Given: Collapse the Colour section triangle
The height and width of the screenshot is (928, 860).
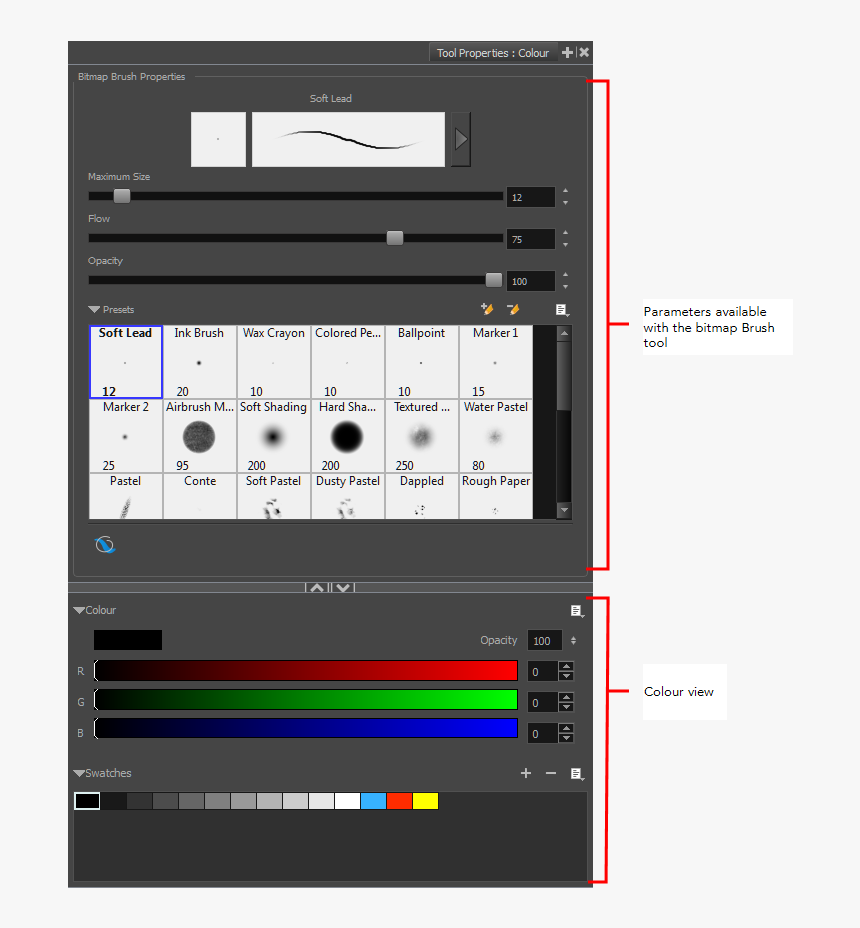Looking at the screenshot, I should tap(79, 609).
